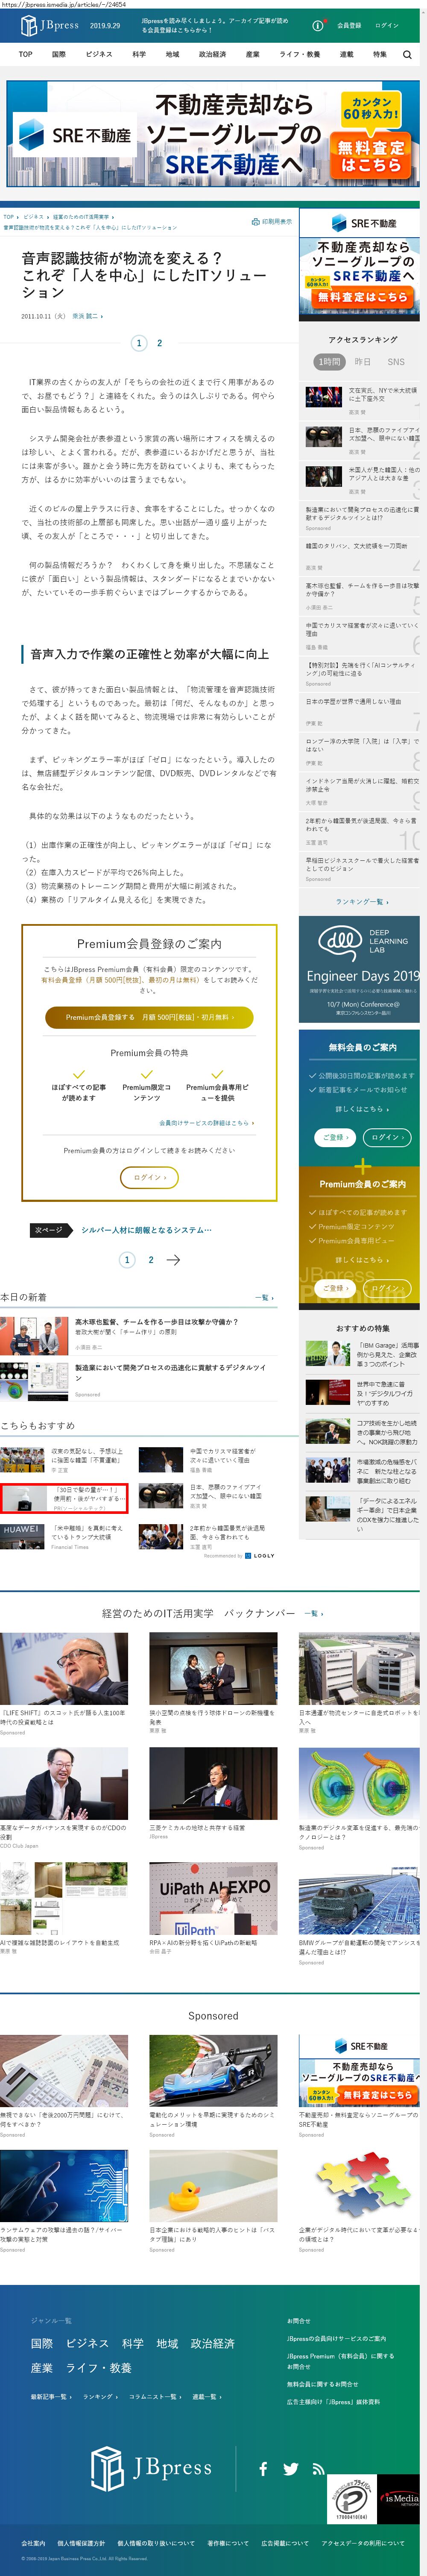Click the info icon beside 会員登録

click(x=318, y=26)
